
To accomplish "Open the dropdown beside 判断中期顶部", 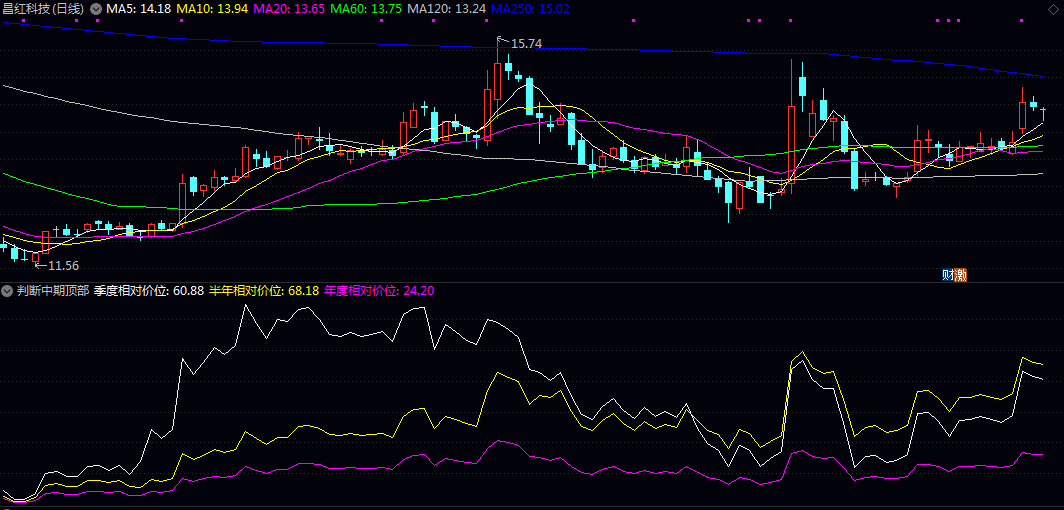I will click(7, 292).
